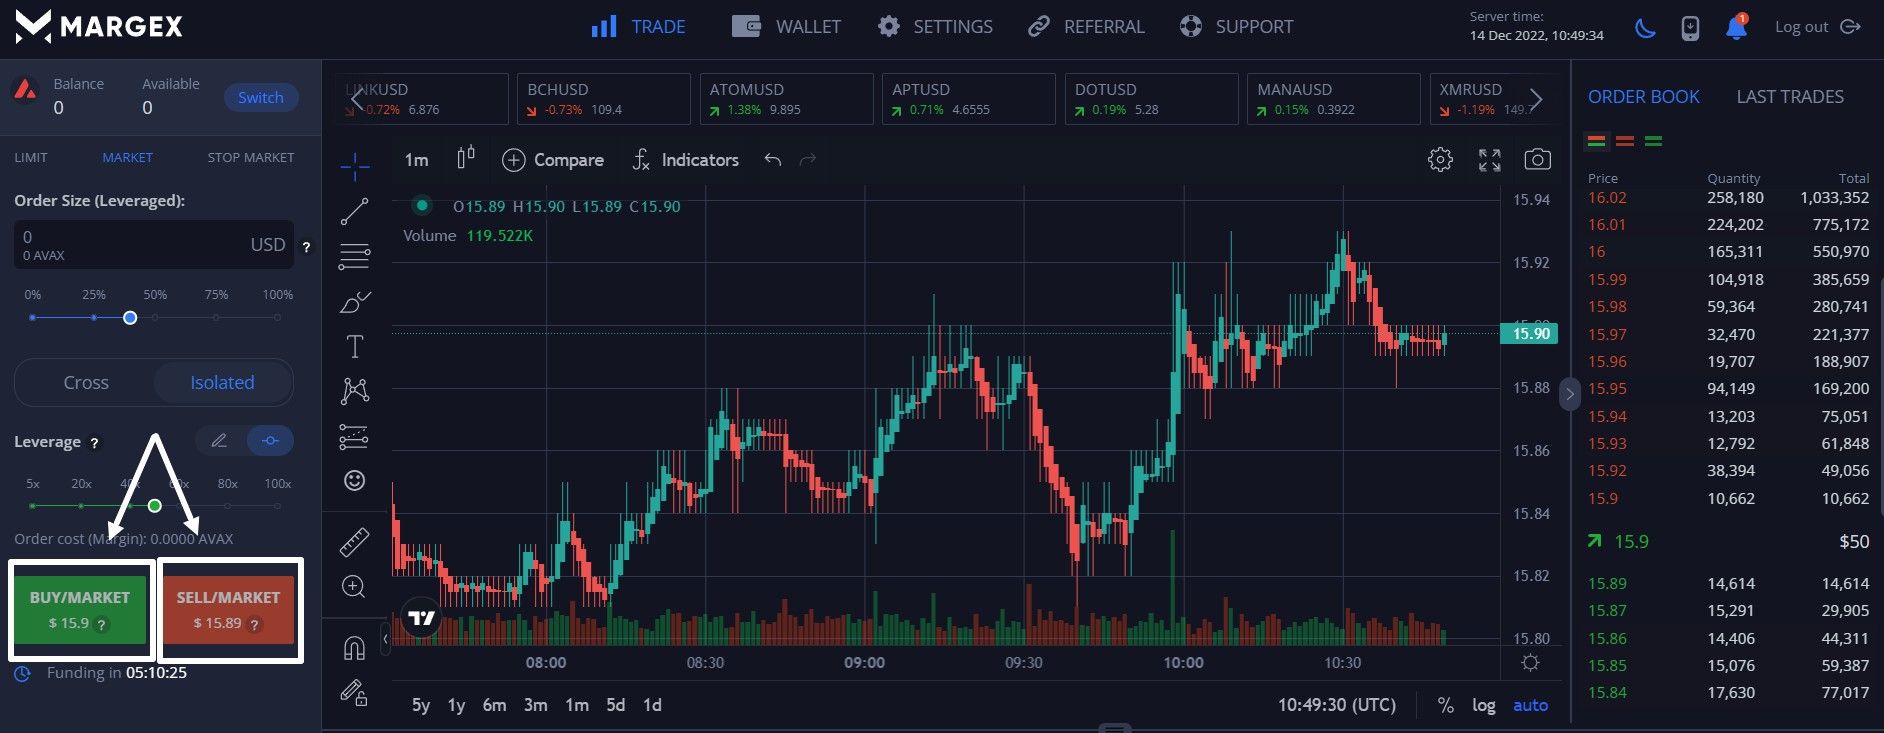Switch to the LAST TRADES tab
Image resolution: width=1884 pixels, height=733 pixels.
[1789, 97]
